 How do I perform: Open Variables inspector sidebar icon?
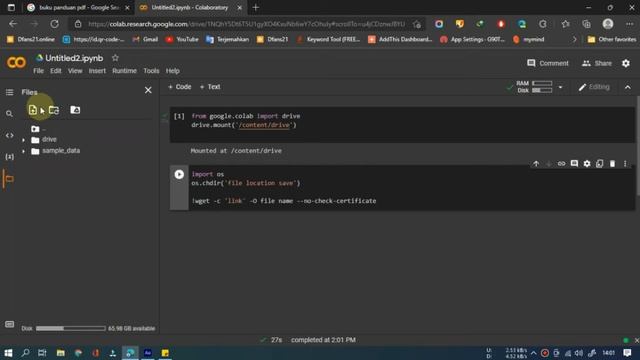click(x=9, y=157)
